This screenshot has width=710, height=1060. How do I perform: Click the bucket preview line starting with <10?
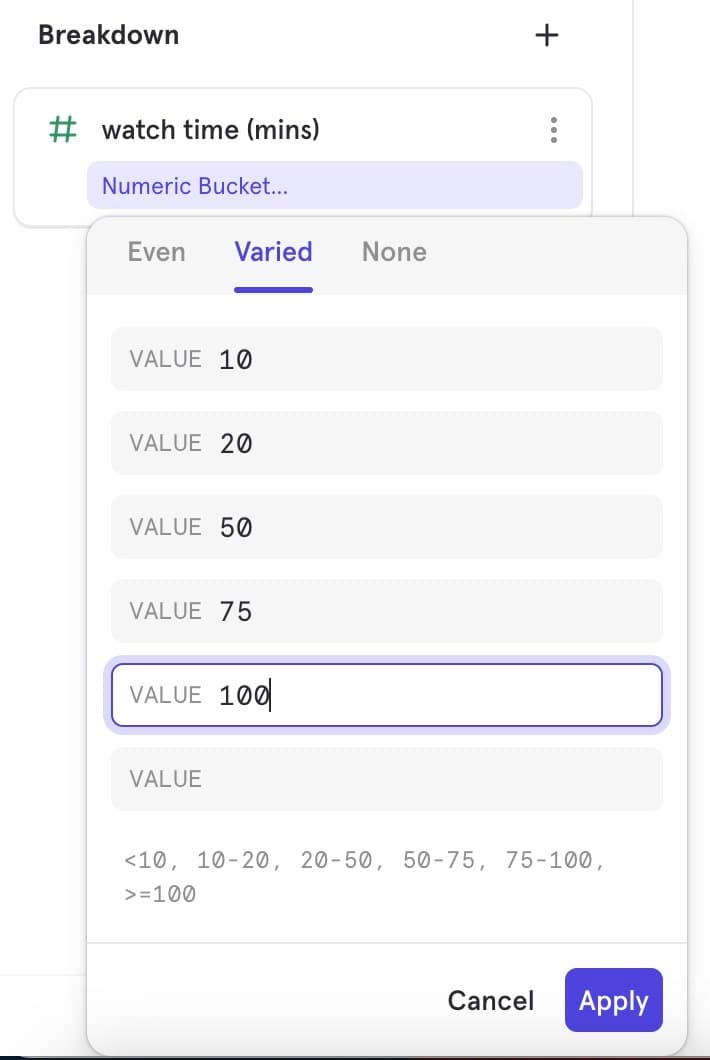coord(364,860)
